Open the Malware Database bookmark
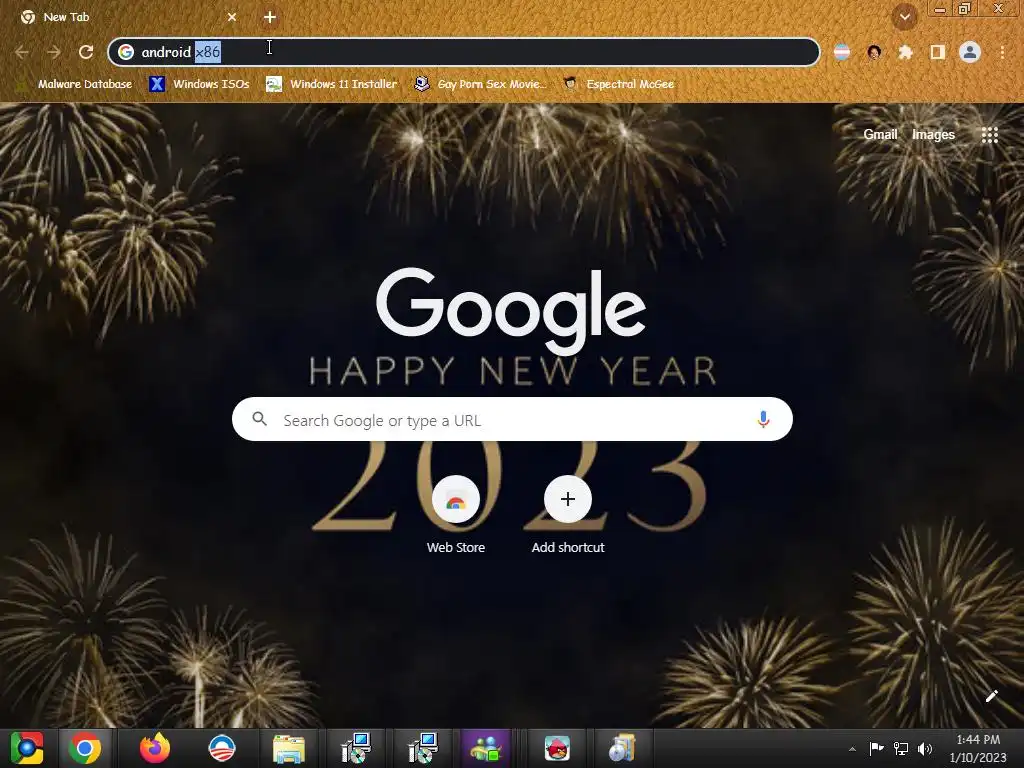Image resolution: width=1024 pixels, height=768 pixels. pos(75,84)
